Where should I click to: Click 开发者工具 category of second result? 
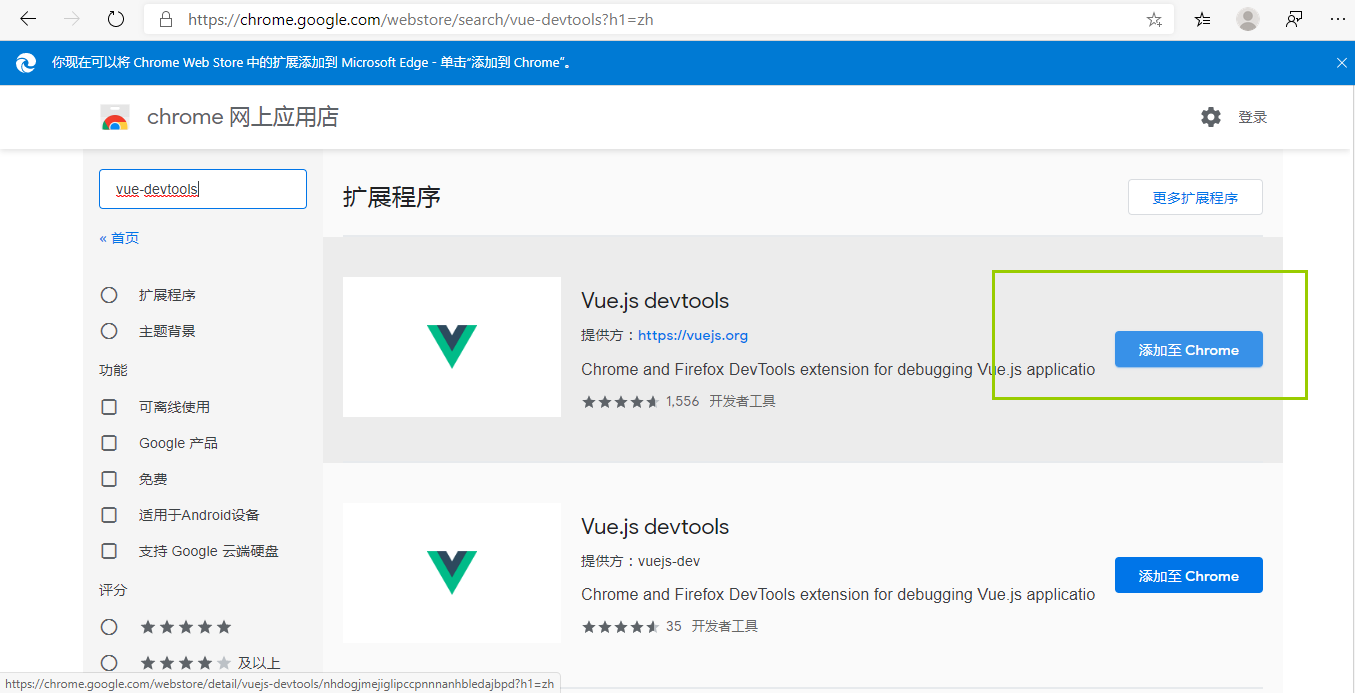tap(725, 626)
